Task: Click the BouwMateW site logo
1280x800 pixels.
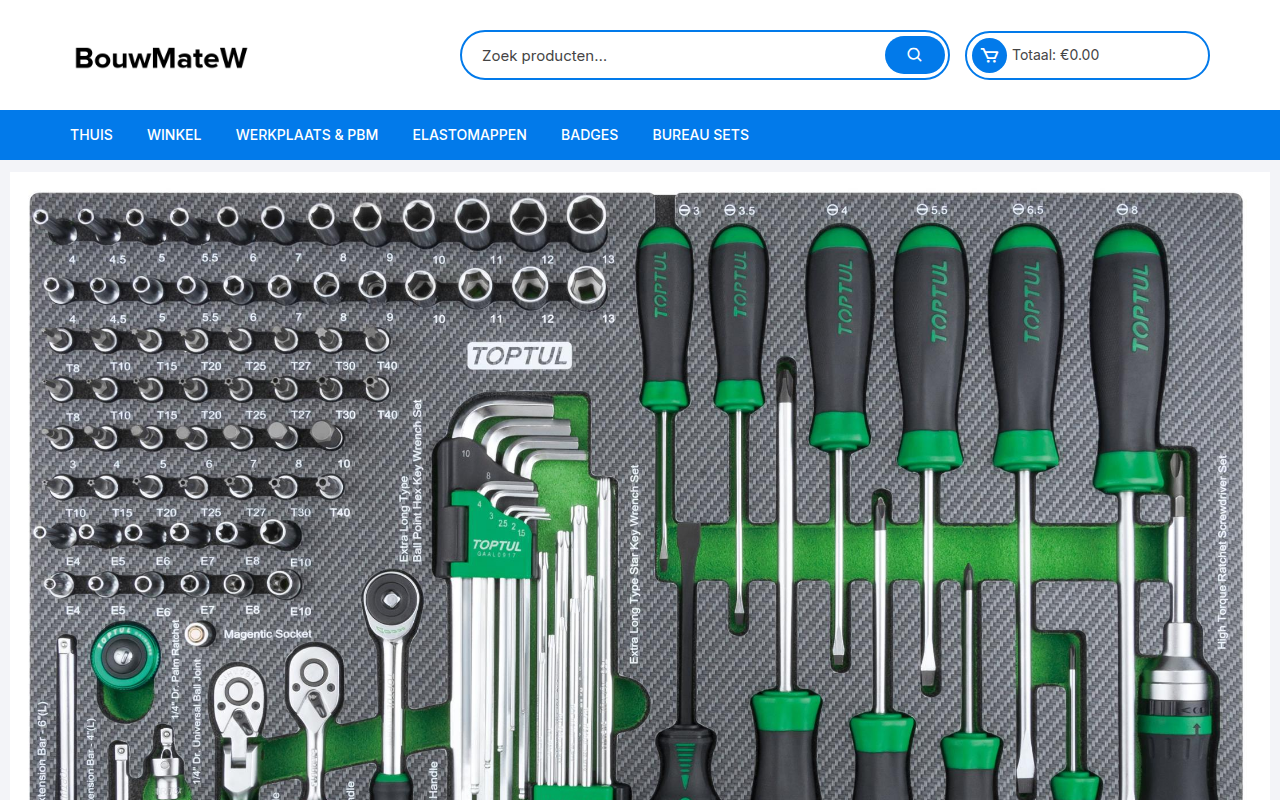Action: 161,58
